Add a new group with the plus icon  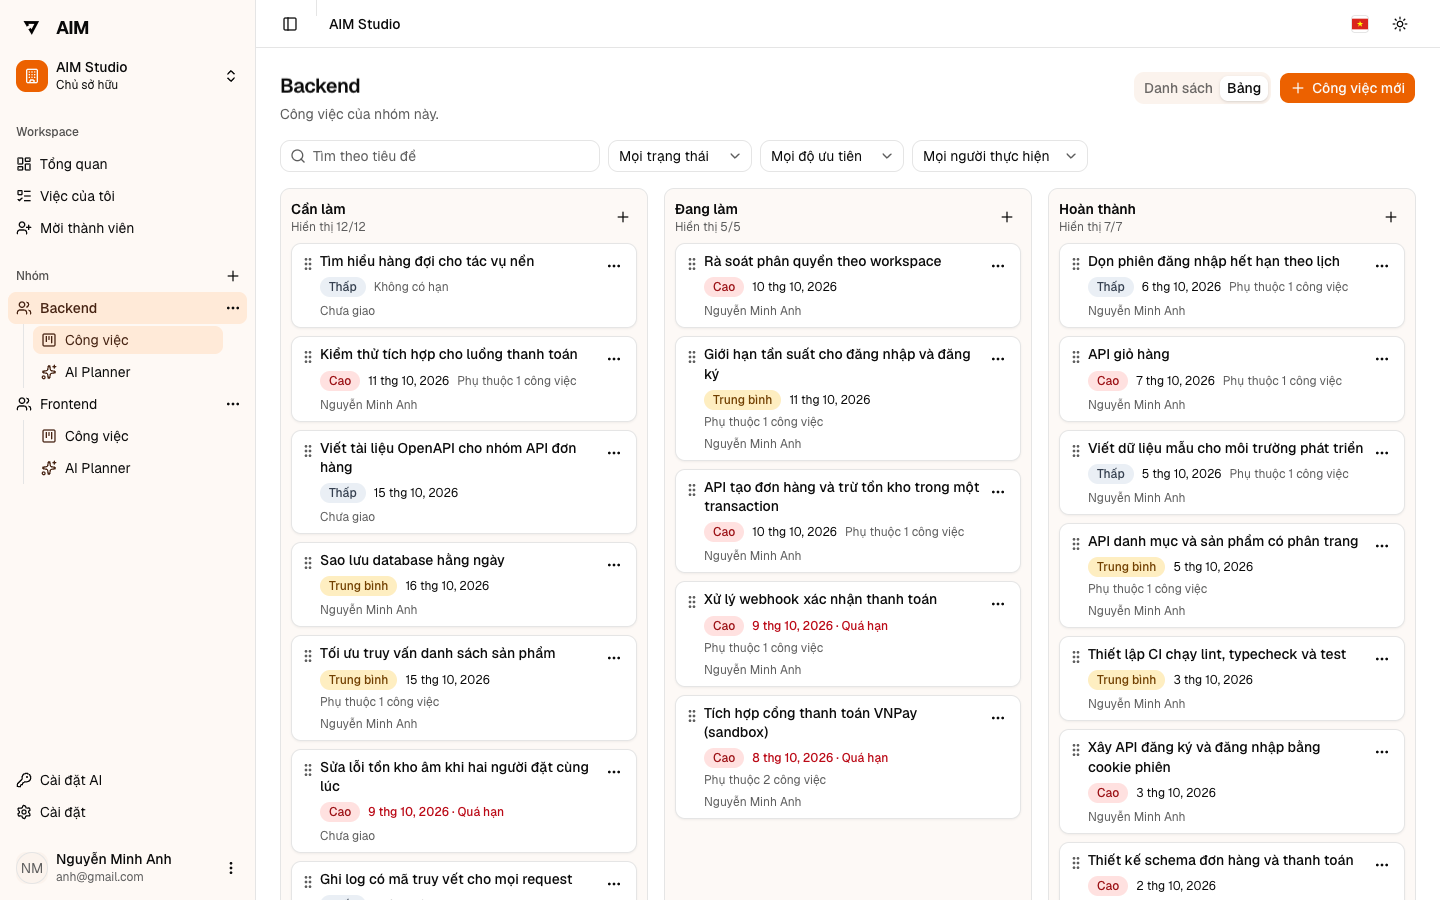point(233,276)
